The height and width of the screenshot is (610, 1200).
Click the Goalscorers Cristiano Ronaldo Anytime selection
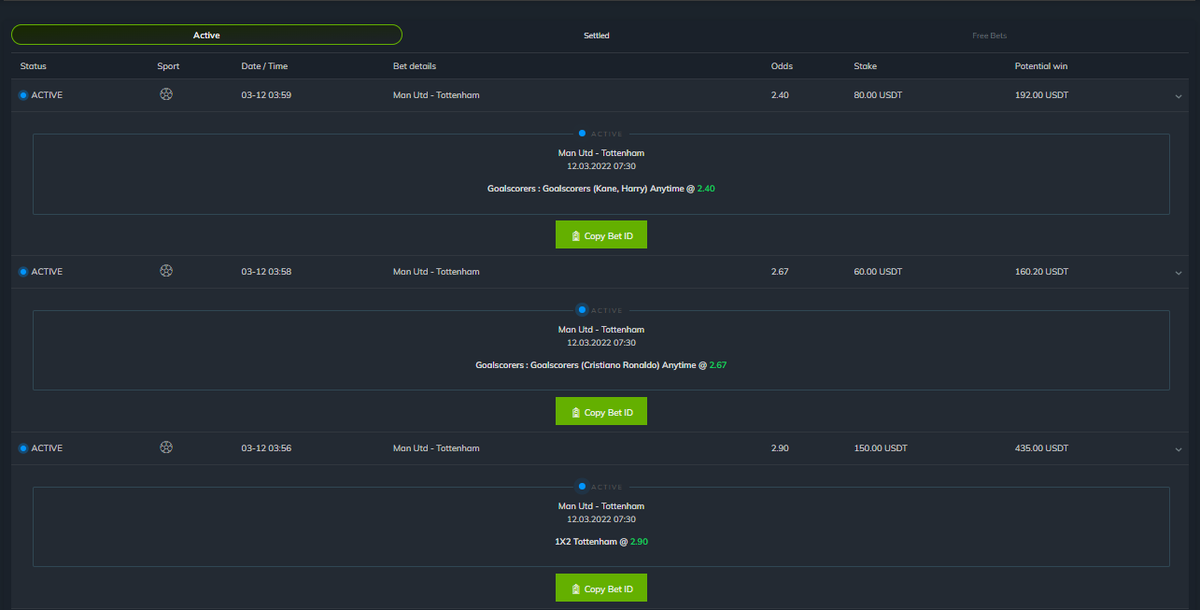tap(601, 365)
